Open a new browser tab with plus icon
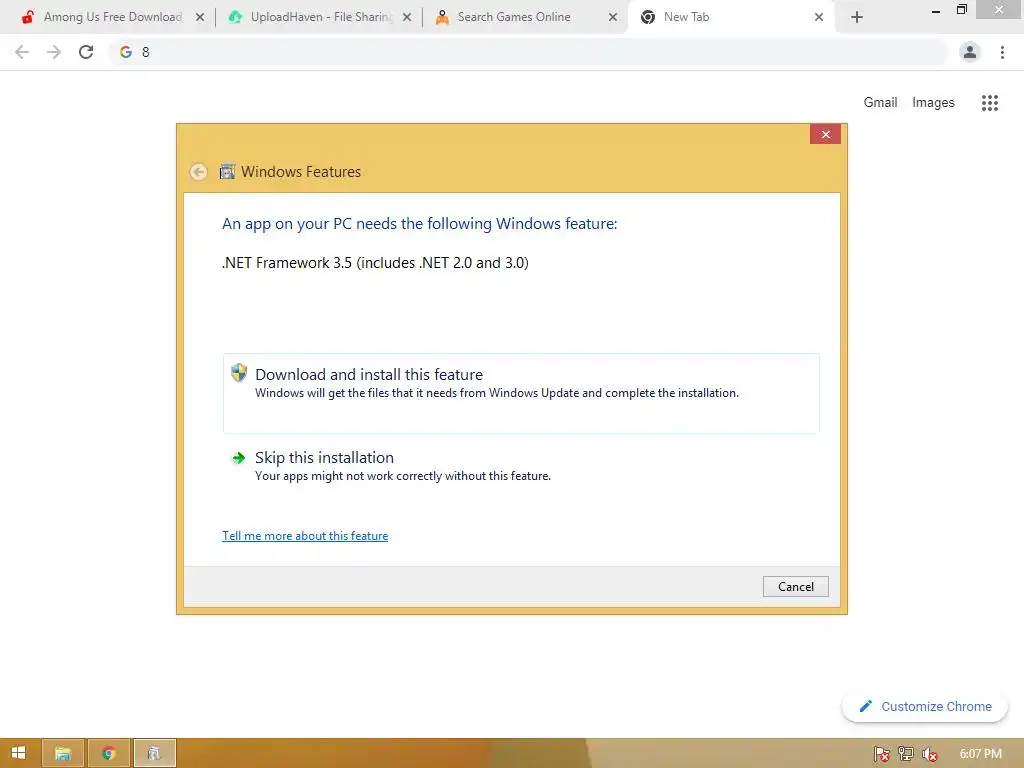This screenshot has width=1024, height=768. [x=857, y=18]
